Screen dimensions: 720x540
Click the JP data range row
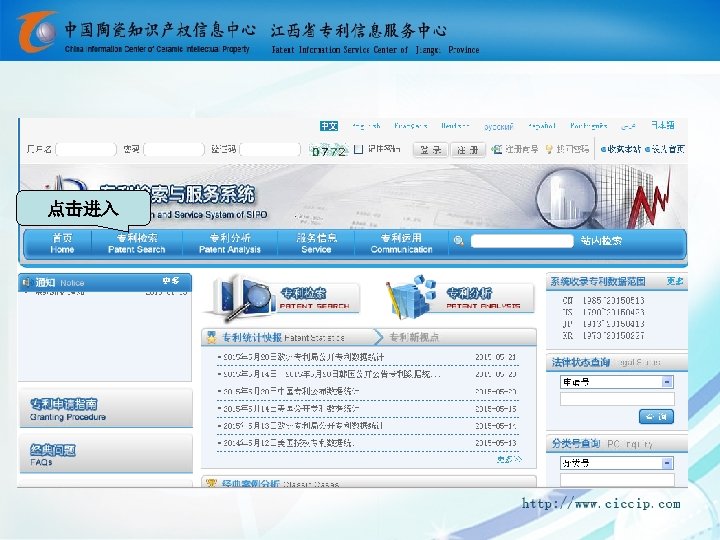click(603, 324)
